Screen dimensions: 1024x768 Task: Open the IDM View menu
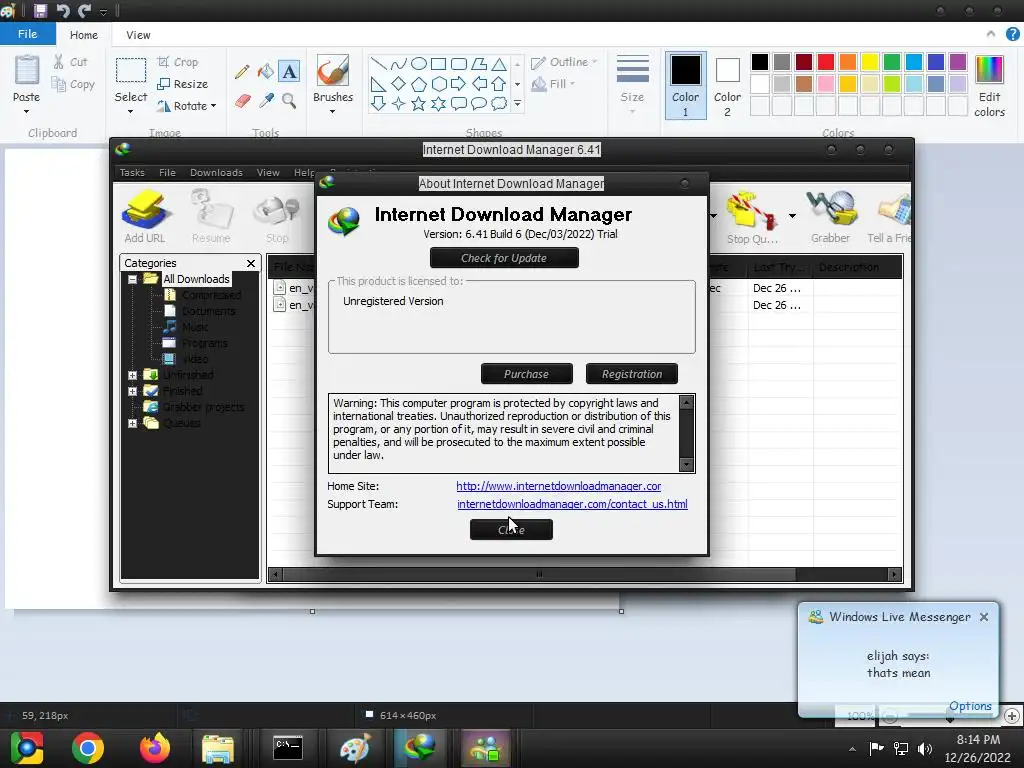coord(268,172)
